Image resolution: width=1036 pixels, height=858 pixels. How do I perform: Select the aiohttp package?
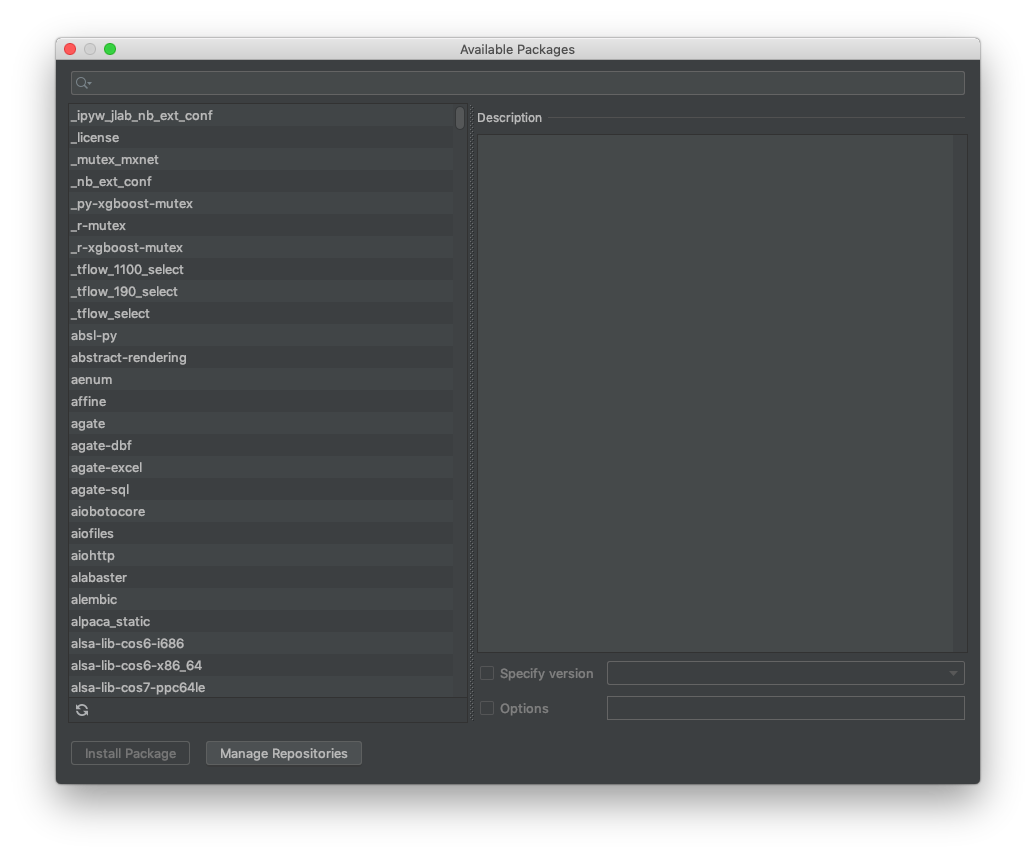262,555
